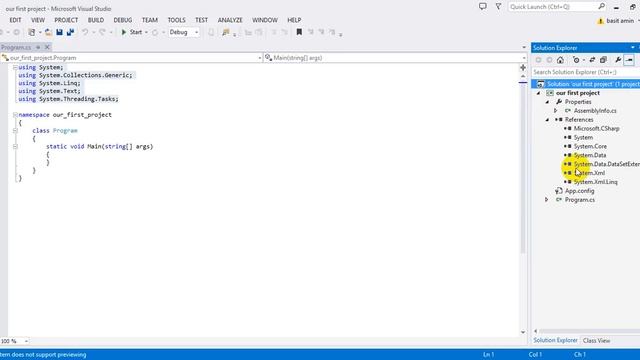Click the Save All icon

click(70, 32)
